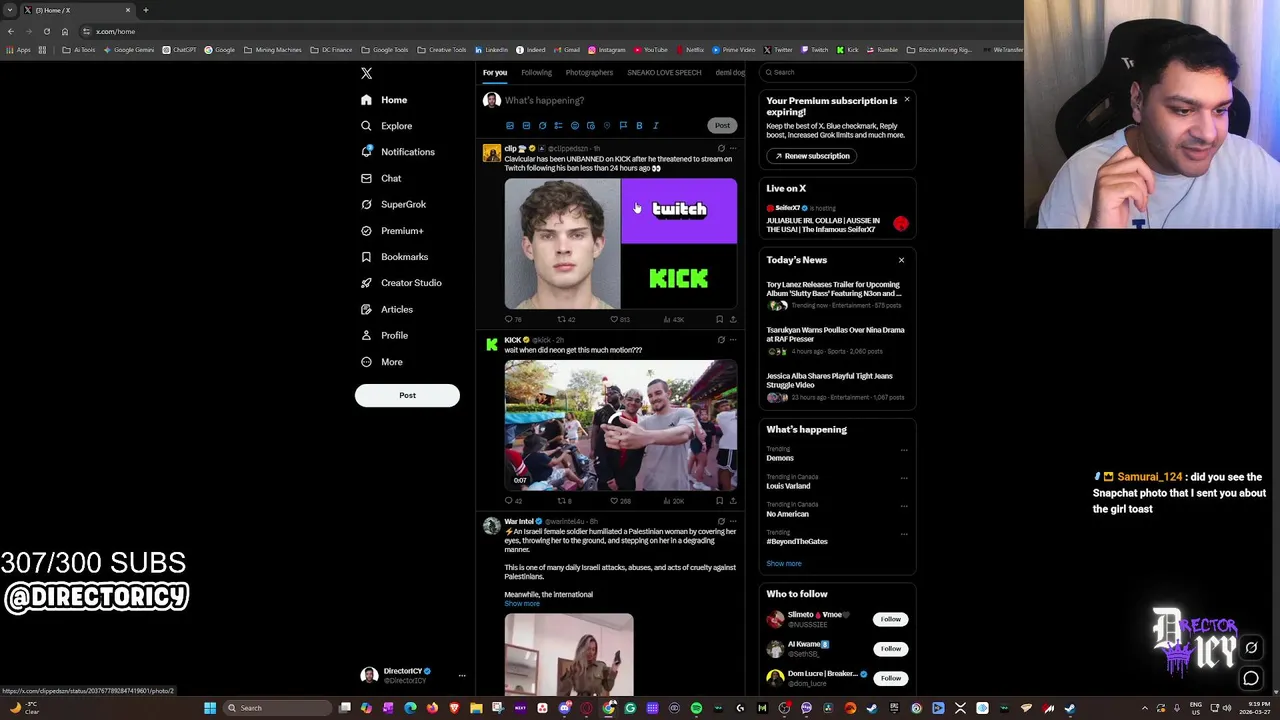Toggle italic formatting in the composer
The image size is (1280, 720).
tap(655, 126)
